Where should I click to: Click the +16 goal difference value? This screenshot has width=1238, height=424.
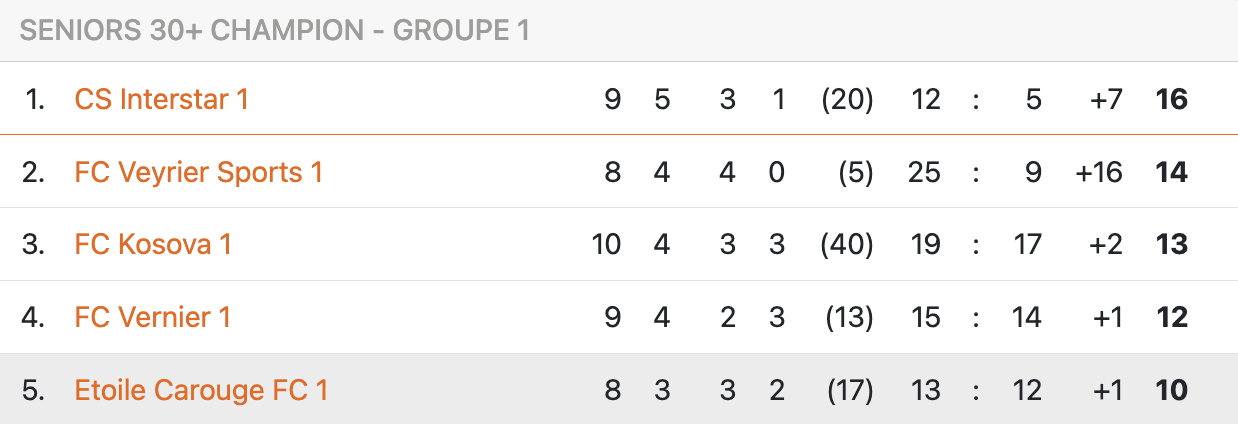coord(1099,172)
